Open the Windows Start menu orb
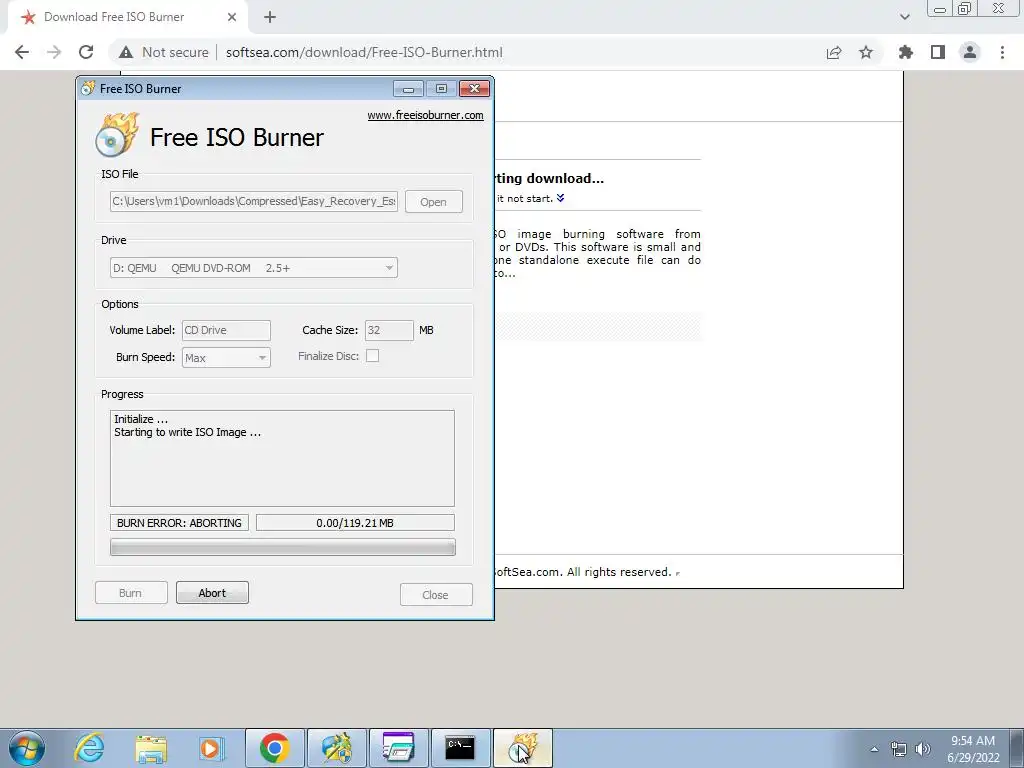This screenshot has width=1024, height=768. pyautogui.click(x=27, y=748)
